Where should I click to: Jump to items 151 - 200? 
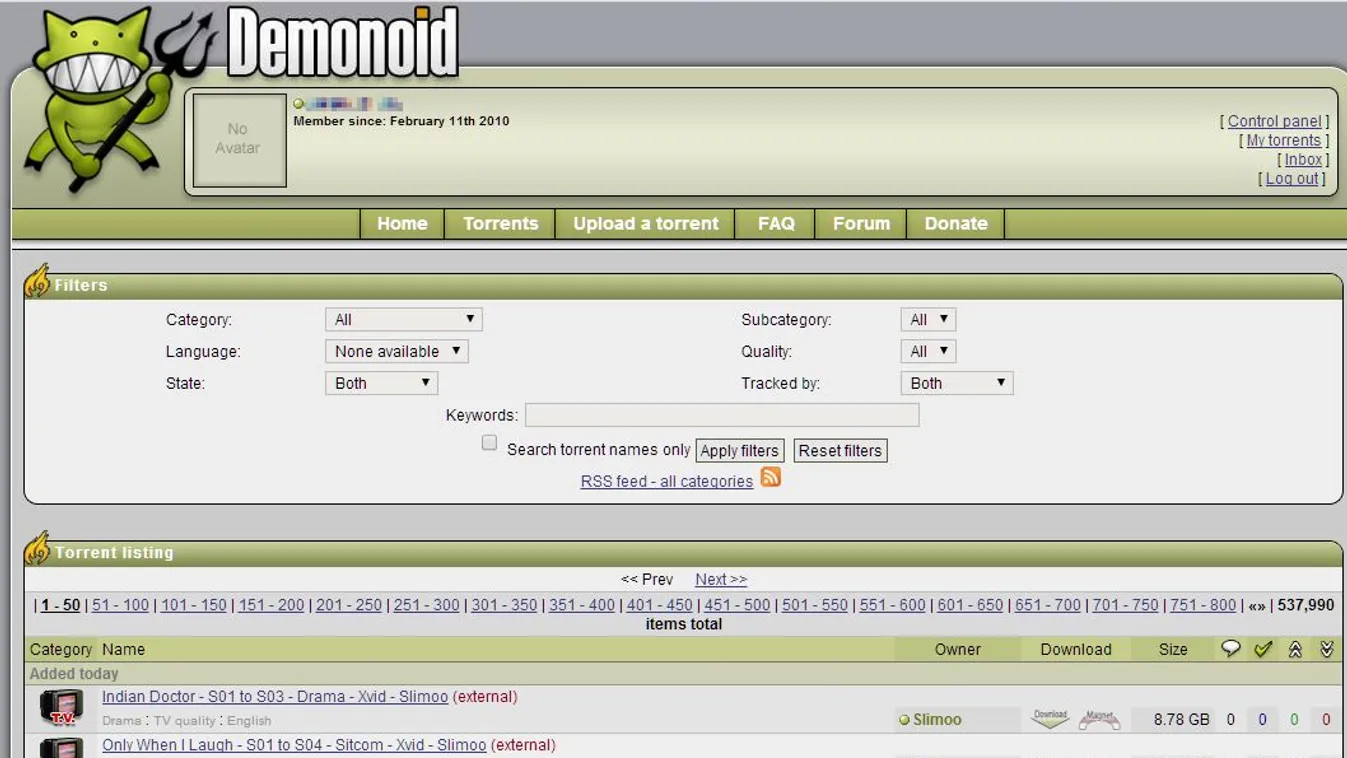tap(271, 605)
